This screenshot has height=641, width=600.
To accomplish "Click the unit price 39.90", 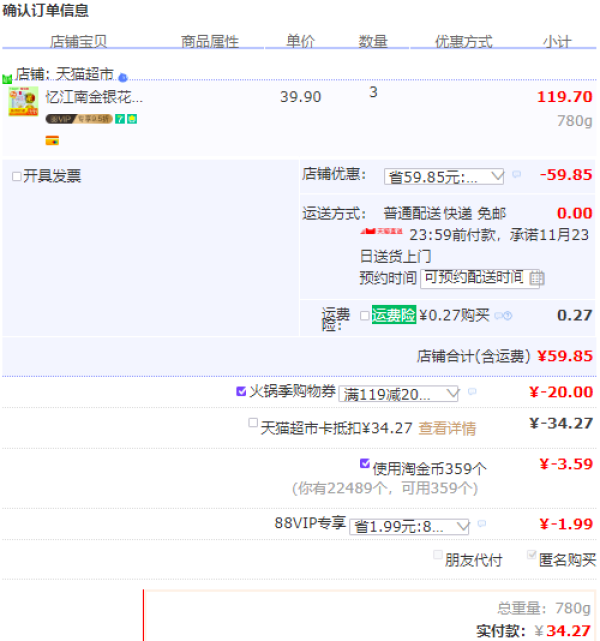I will (x=300, y=97).
